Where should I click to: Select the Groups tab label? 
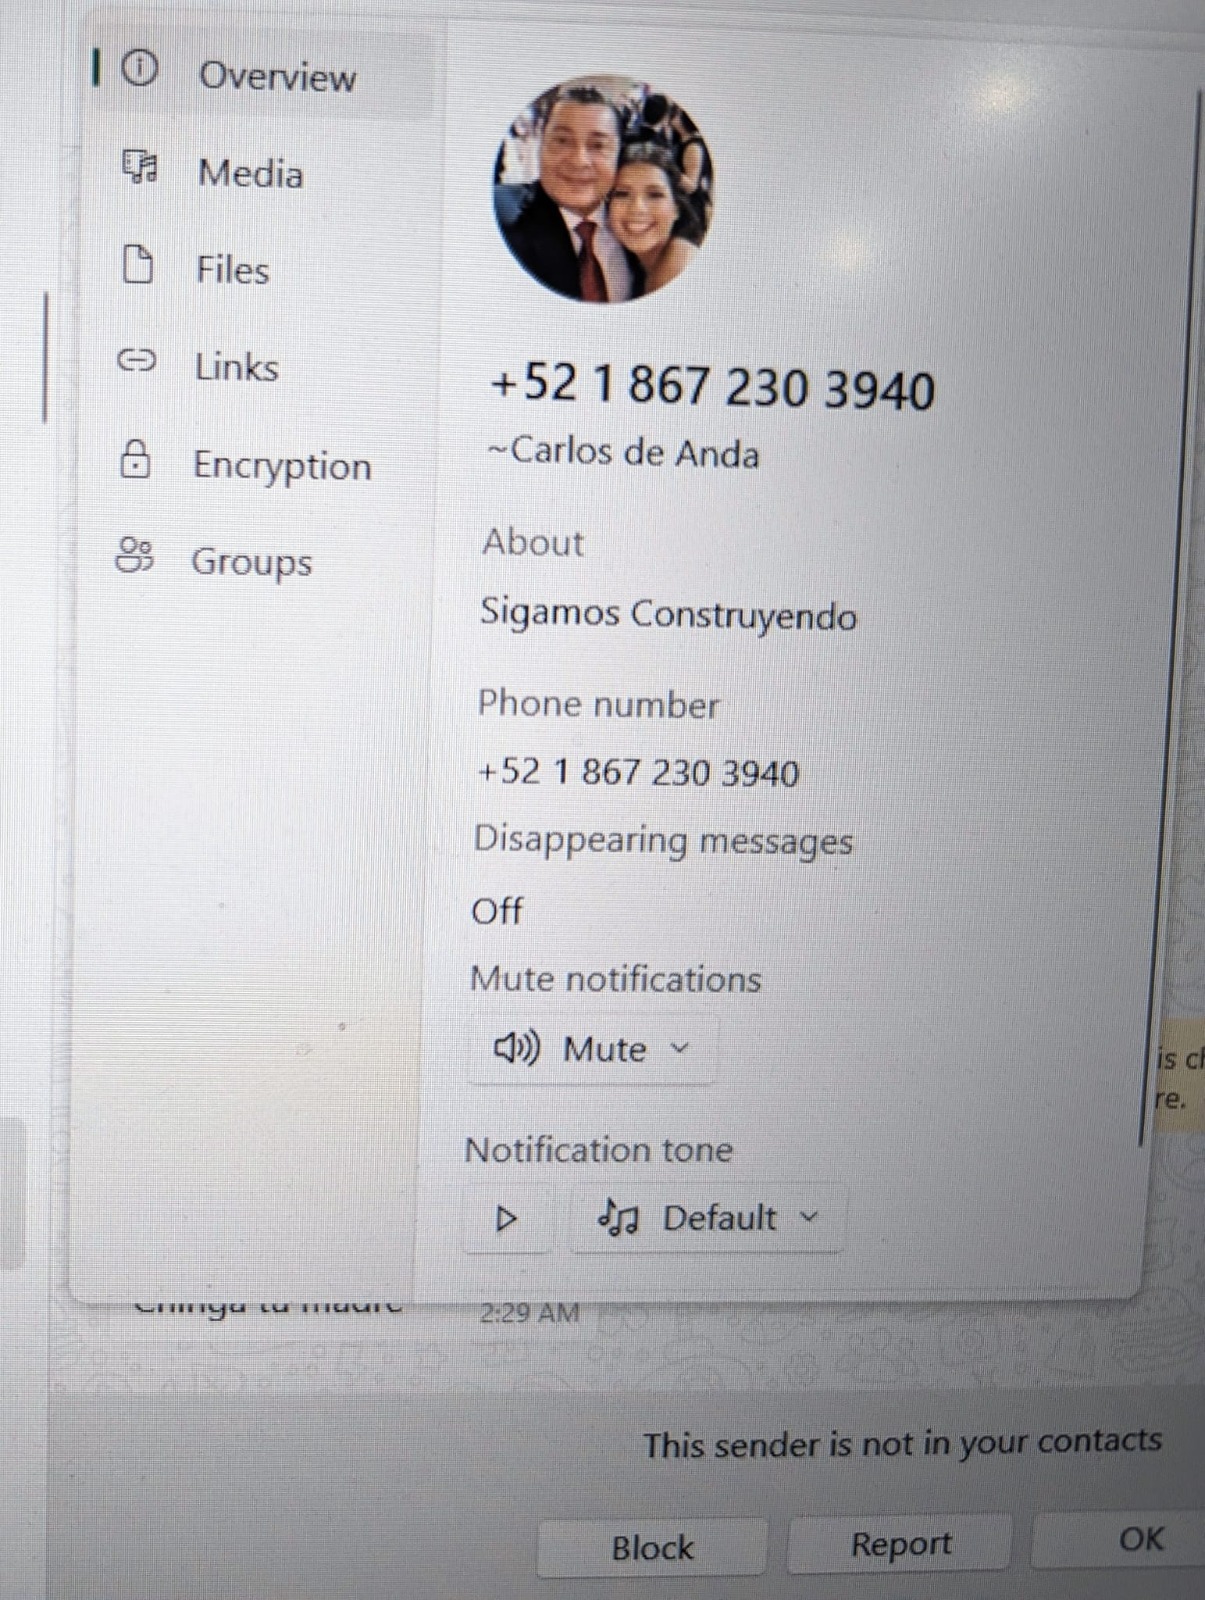pos(251,562)
